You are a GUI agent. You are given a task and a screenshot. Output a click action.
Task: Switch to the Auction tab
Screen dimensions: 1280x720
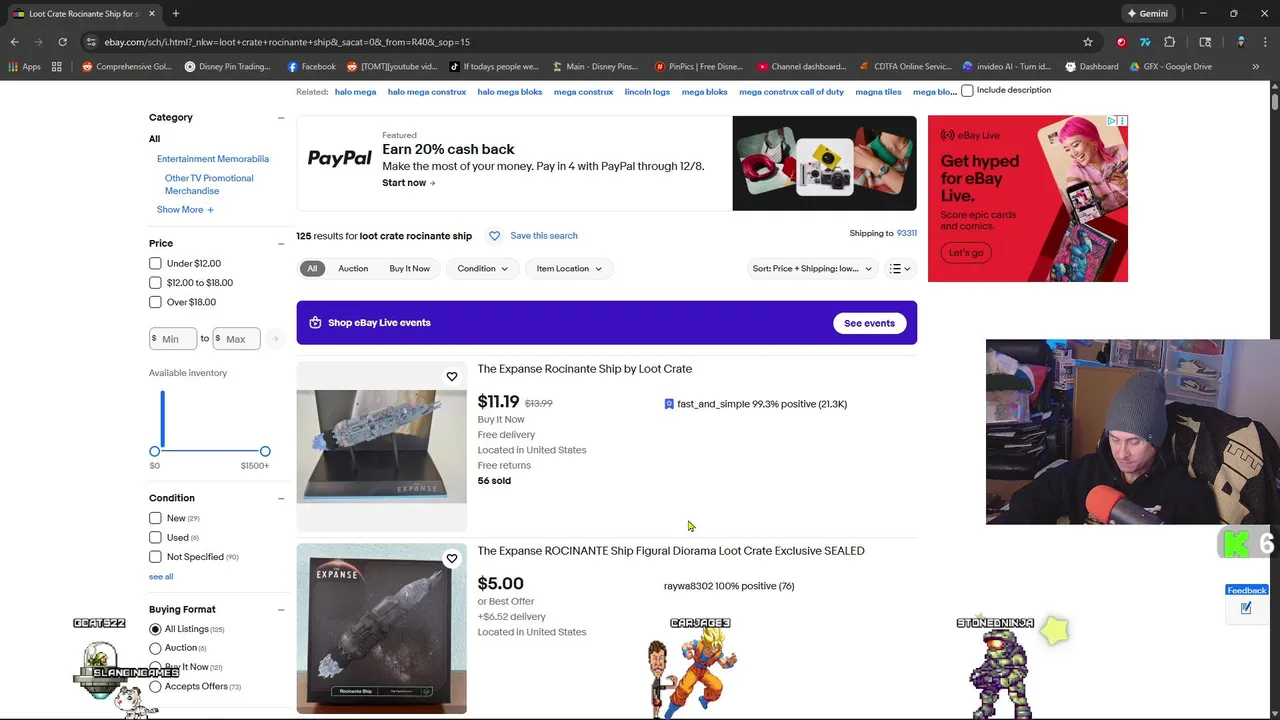pyautogui.click(x=353, y=269)
